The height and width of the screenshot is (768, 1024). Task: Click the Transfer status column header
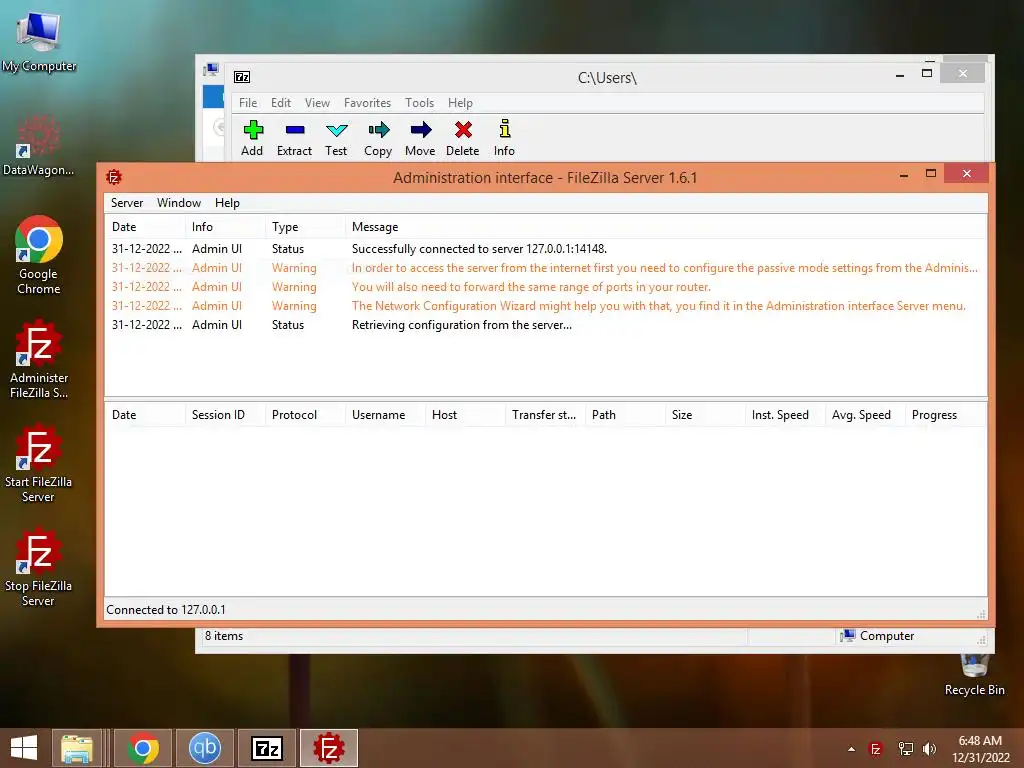click(x=545, y=415)
